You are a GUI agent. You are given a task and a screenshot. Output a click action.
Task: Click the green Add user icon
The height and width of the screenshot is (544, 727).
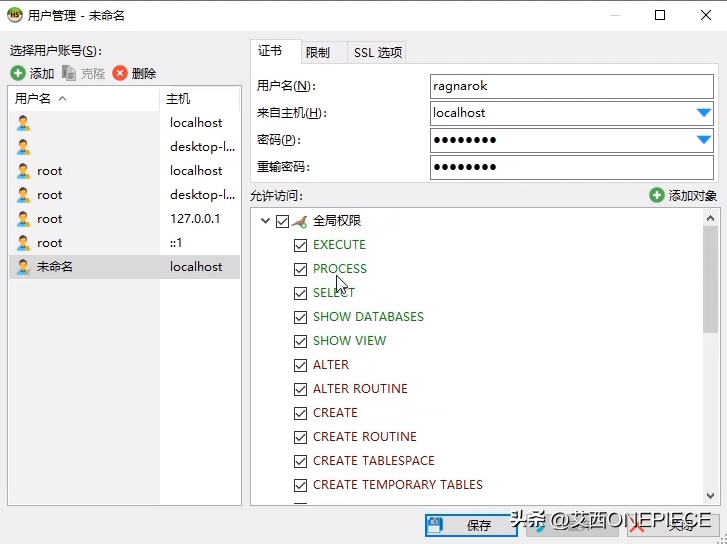point(18,73)
